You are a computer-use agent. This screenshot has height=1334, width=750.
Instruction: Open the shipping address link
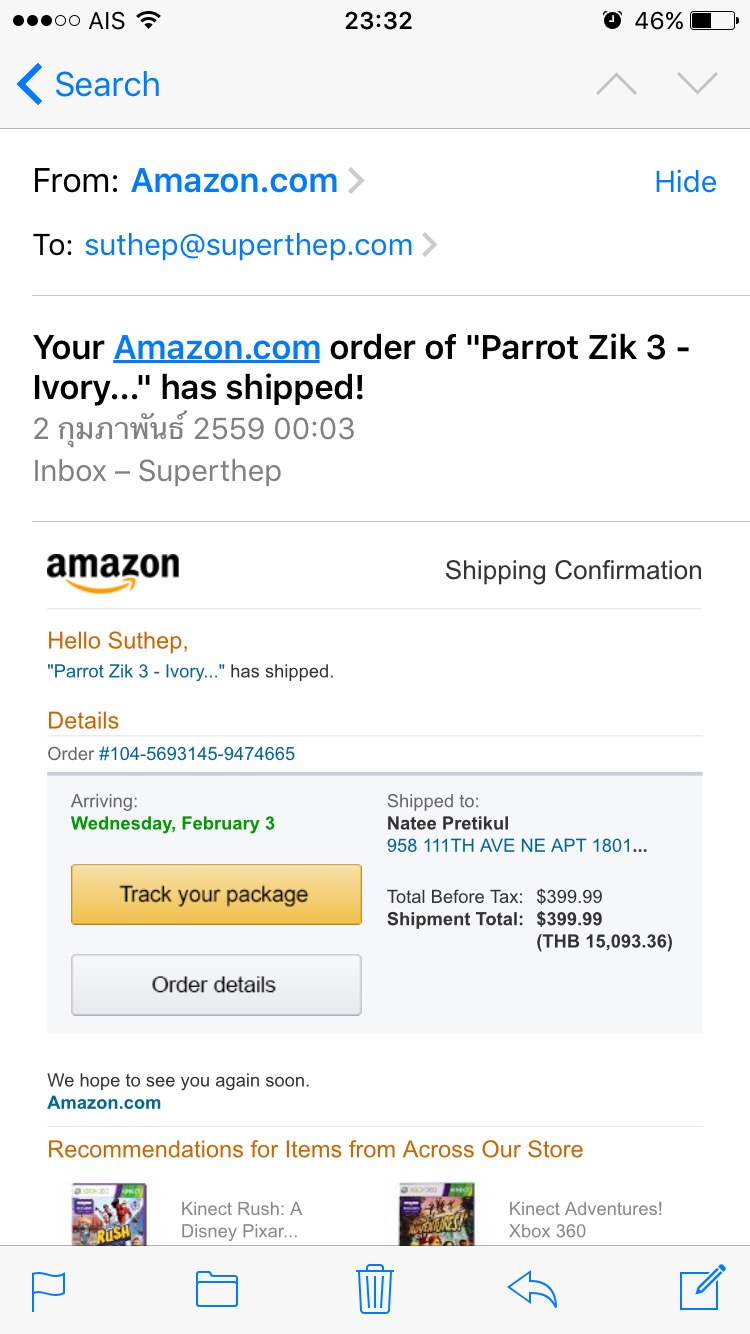coord(517,846)
